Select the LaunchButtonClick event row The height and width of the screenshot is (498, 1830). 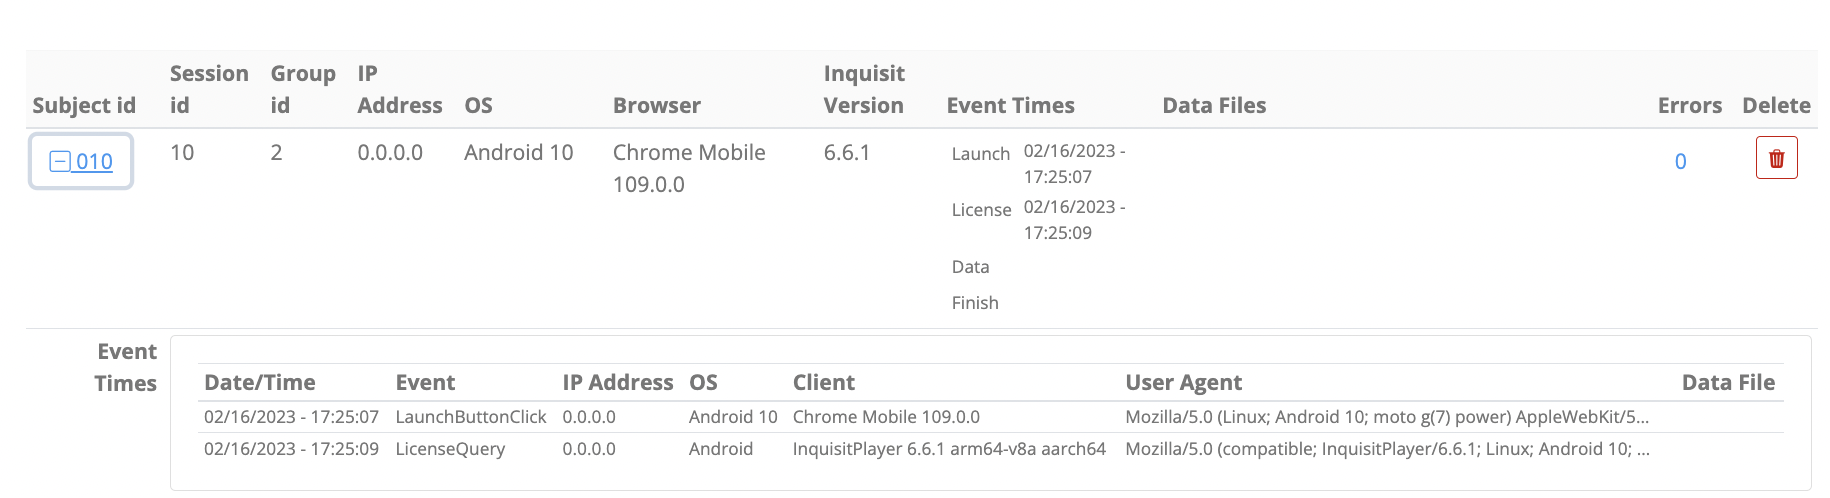click(990, 416)
